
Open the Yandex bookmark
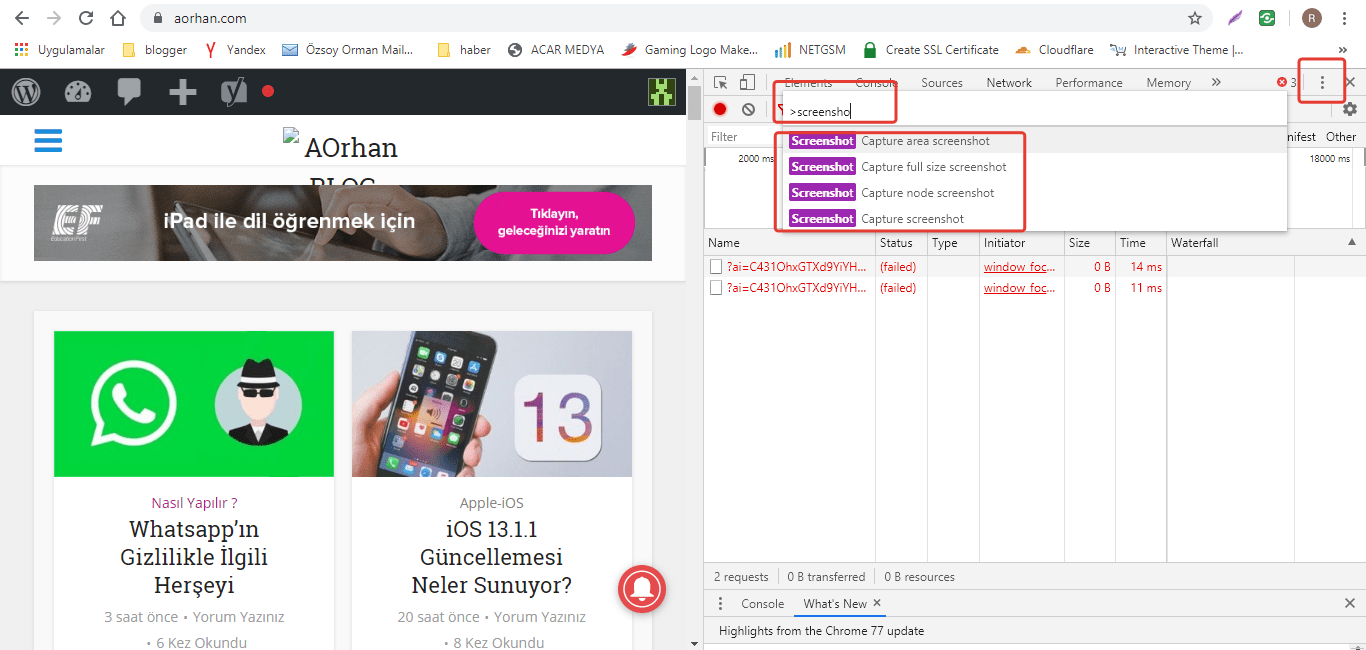tap(235, 50)
